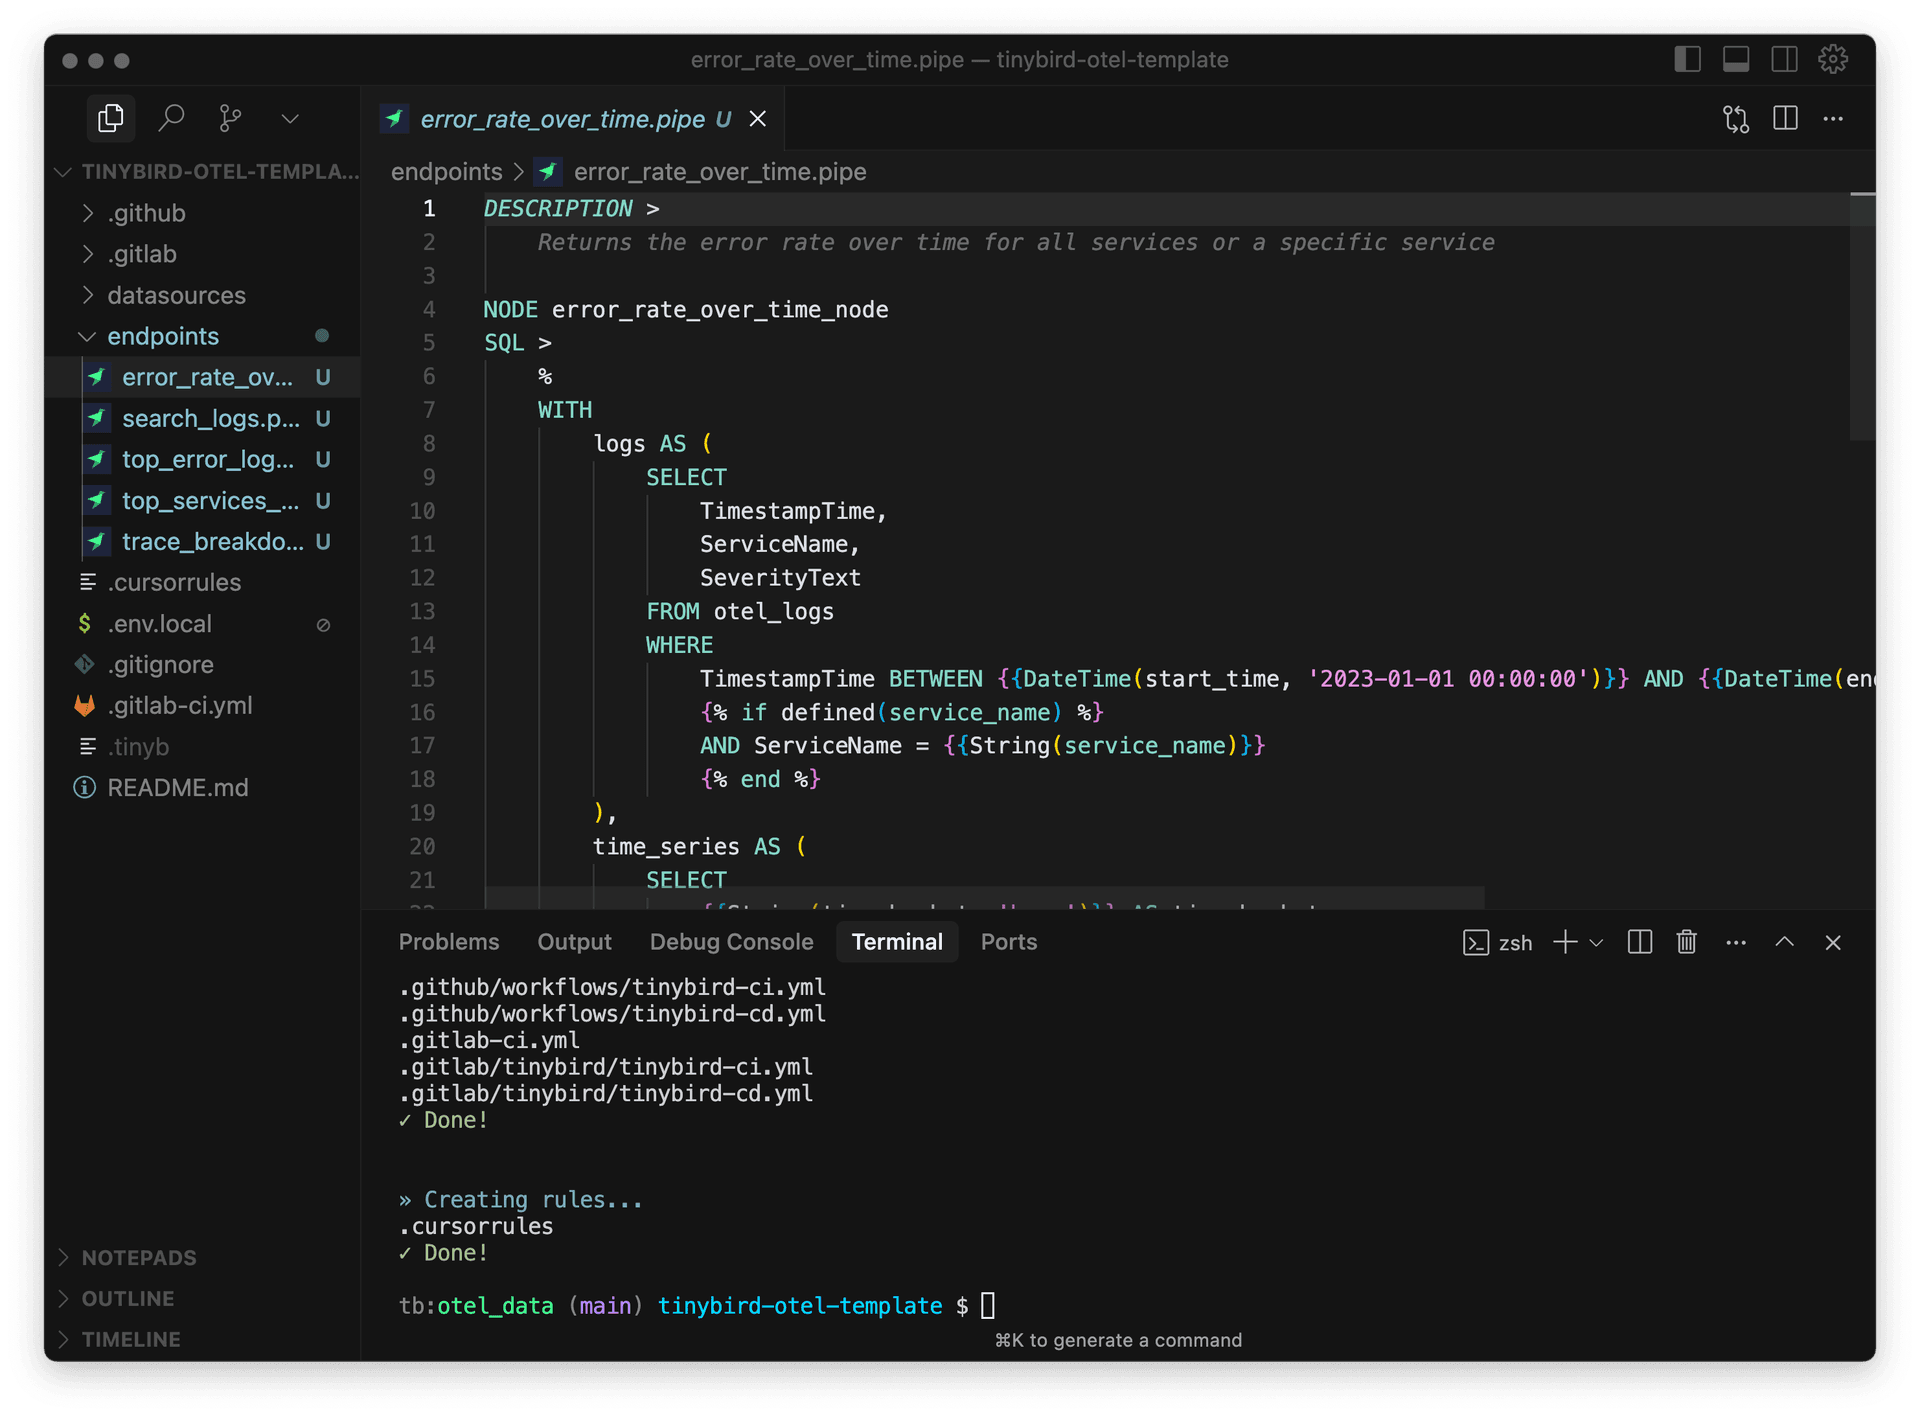This screenshot has width=1920, height=1416.
Task: Toggle the primary sidebar visibility
Action: [x=1687, y=59]
